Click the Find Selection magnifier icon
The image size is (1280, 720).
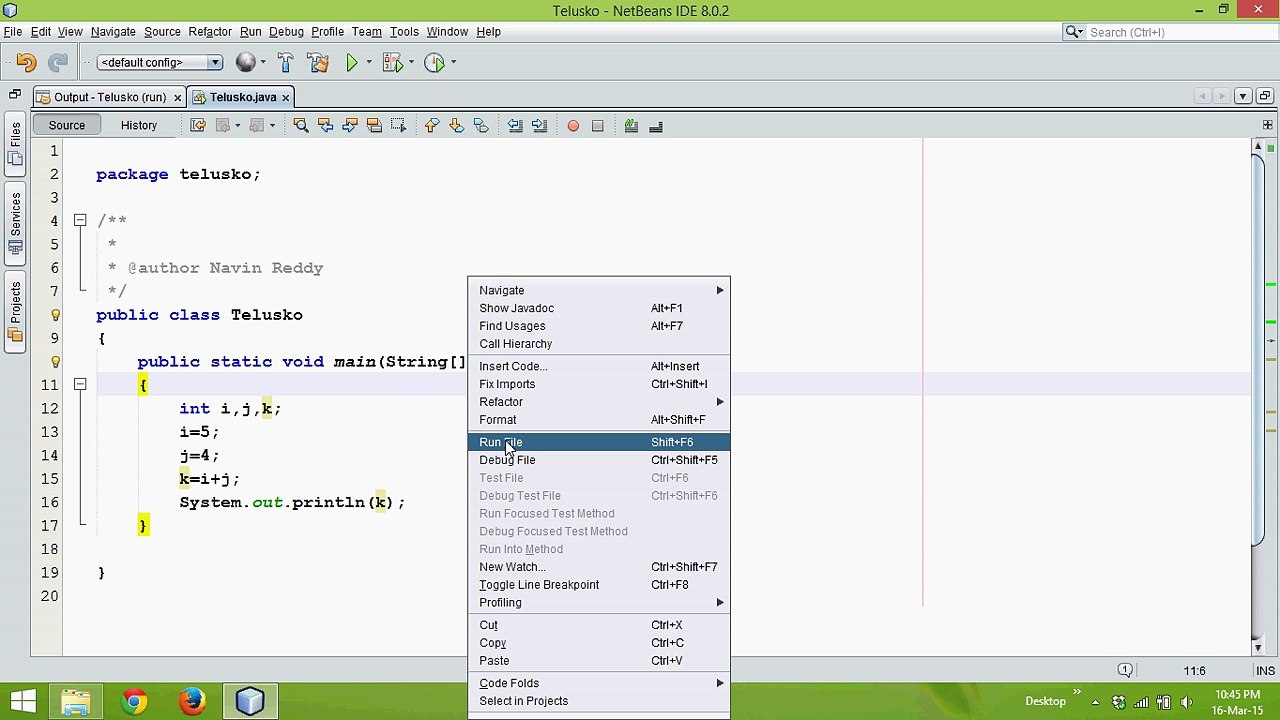300,125
